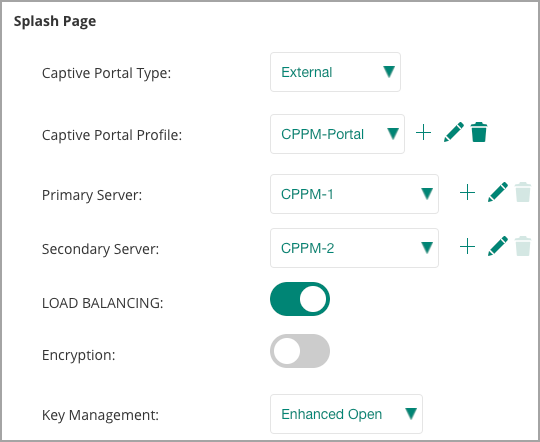Edit the CPPM-2 secondary server
The width and height of the screenshot is (540, 442).
(x=498, y=246)
